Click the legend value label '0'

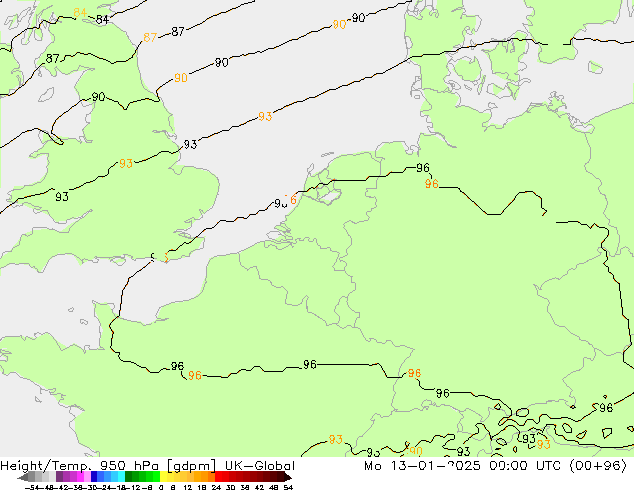(161, 488)
